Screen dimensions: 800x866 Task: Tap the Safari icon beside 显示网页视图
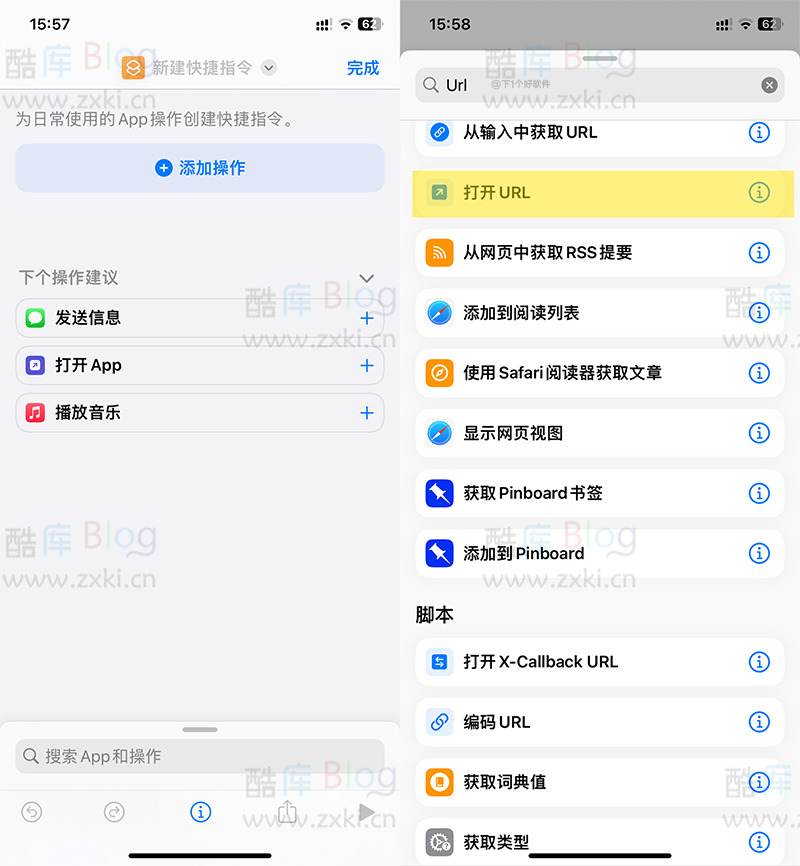437,433
